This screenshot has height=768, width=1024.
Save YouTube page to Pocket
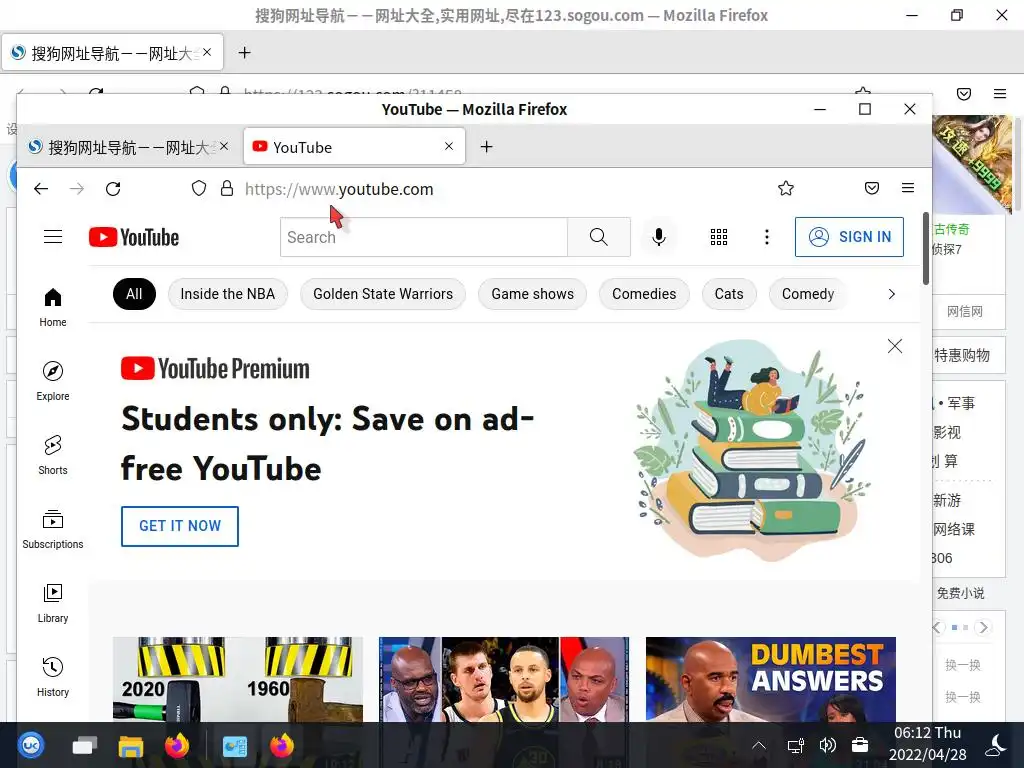pyautogui.click(x=872, y=189)
